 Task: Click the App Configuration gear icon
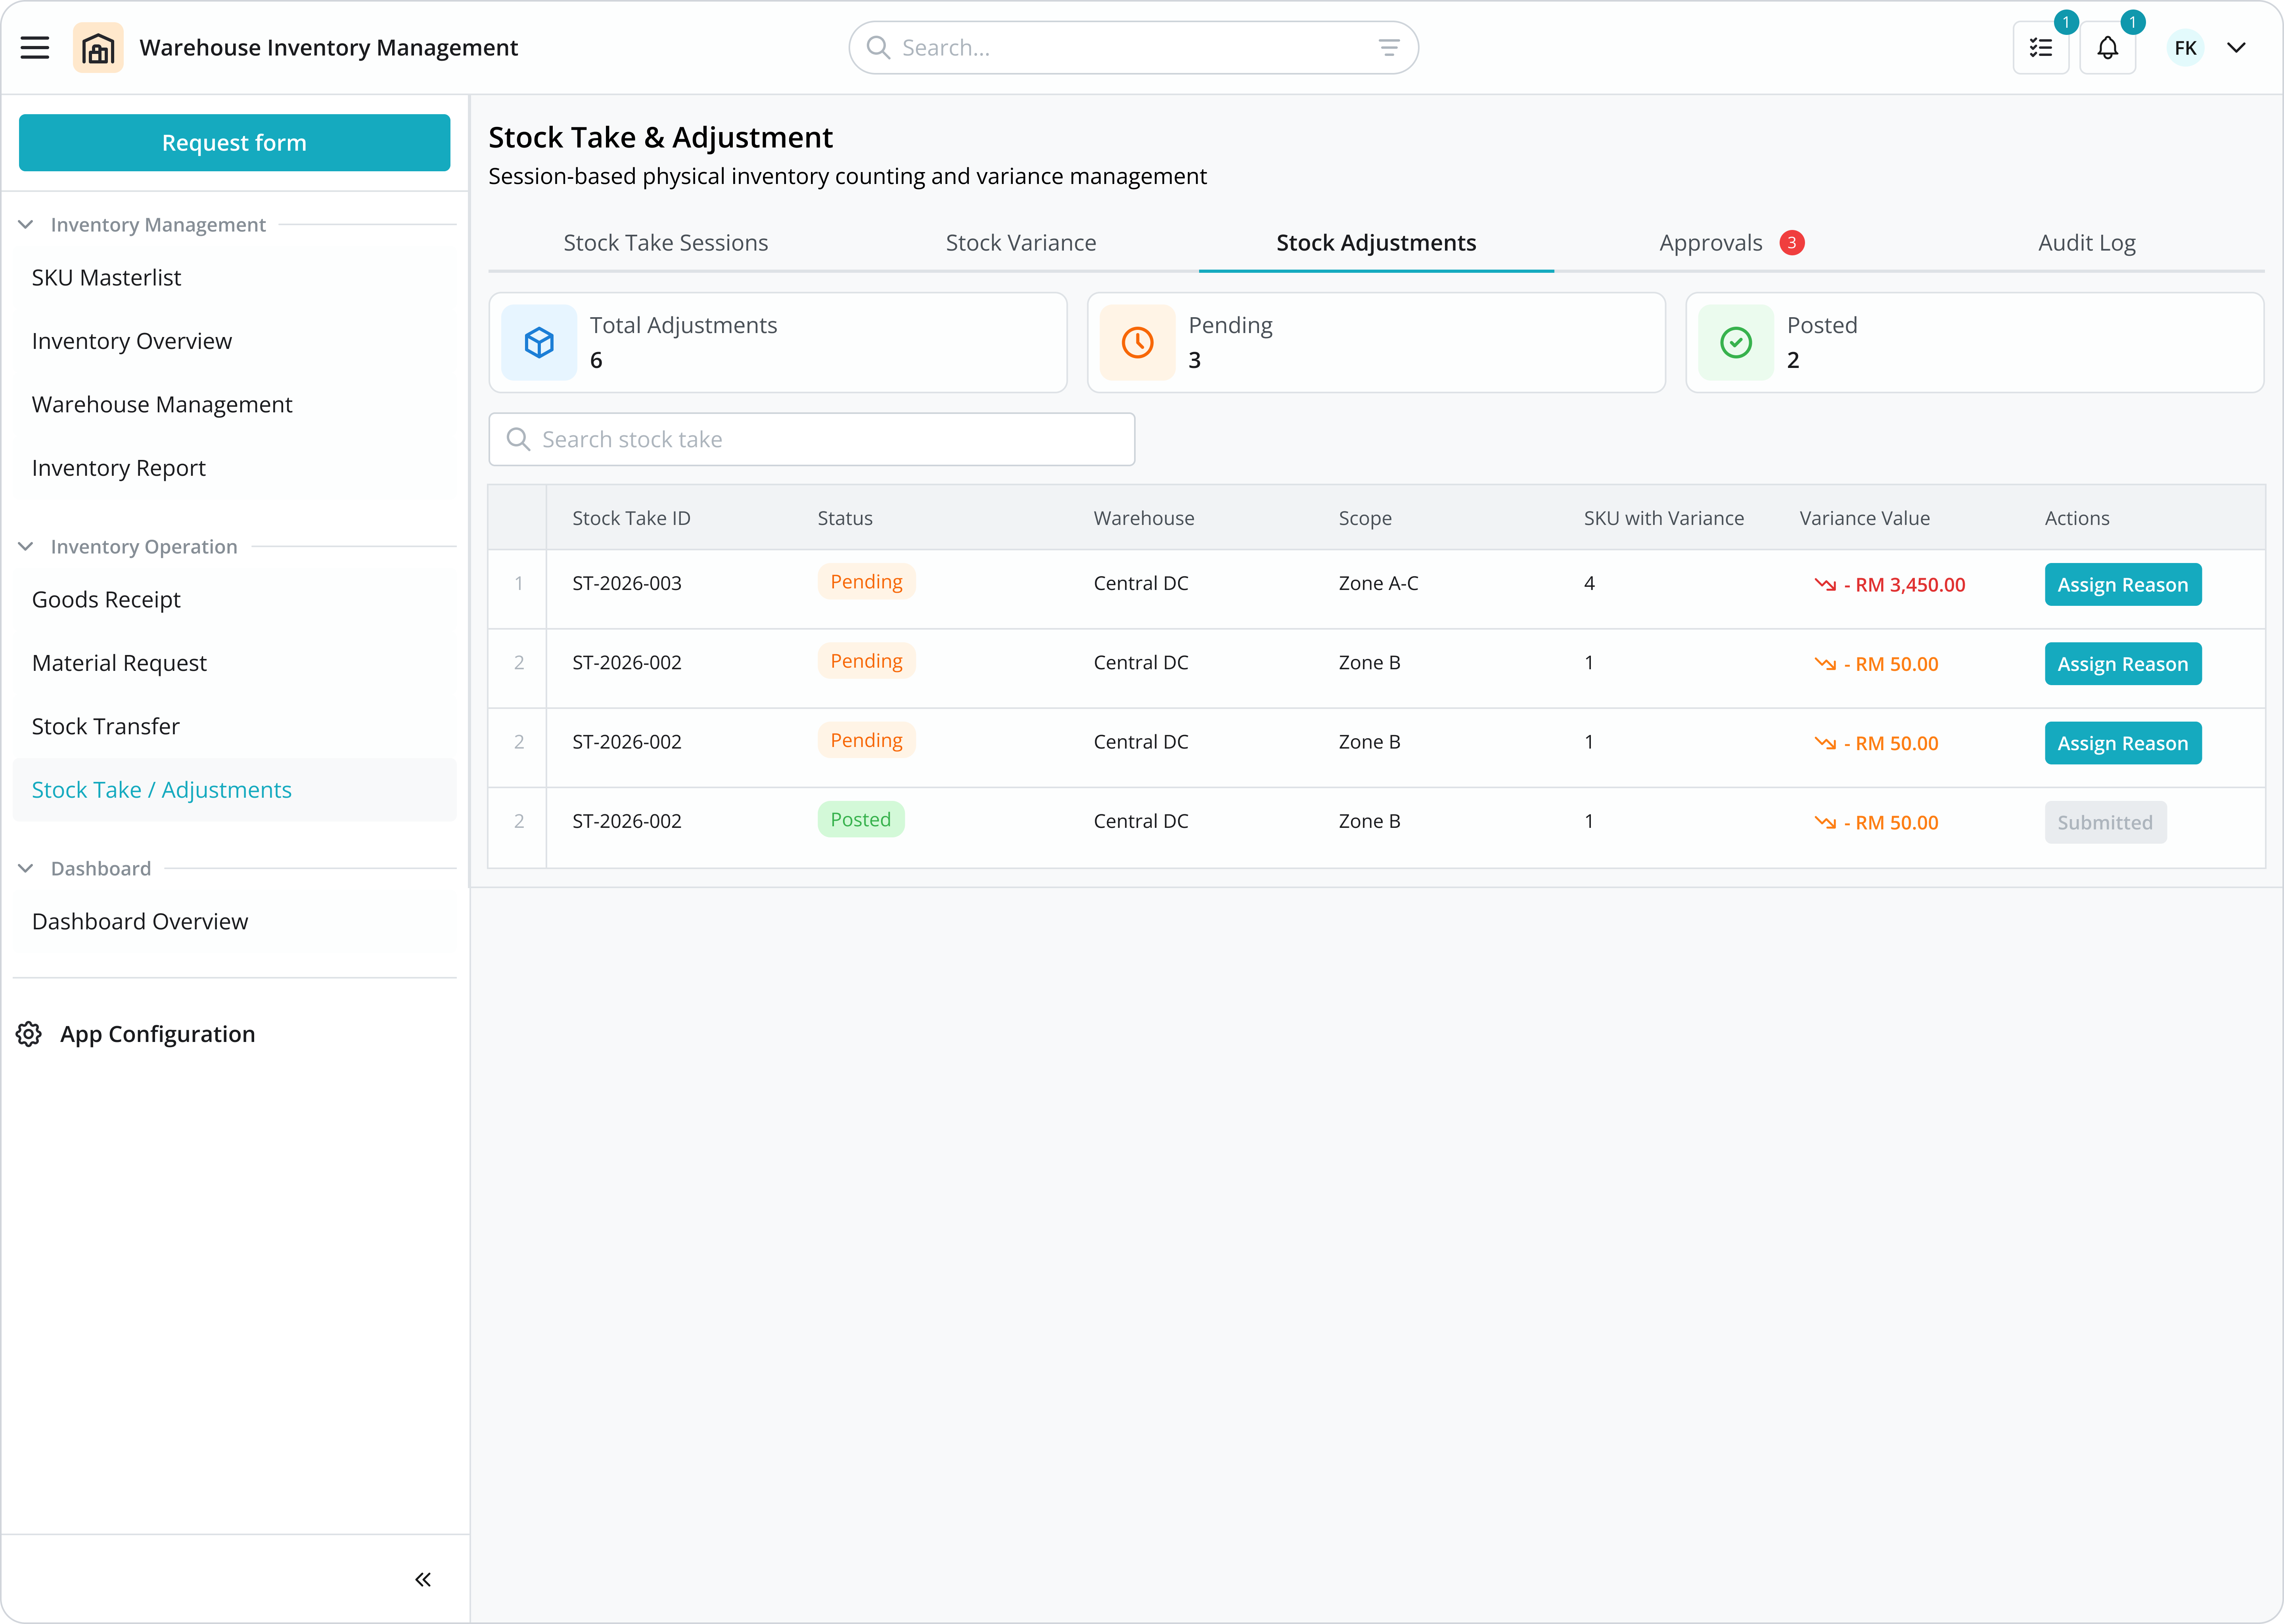[x=29, y=1034]
